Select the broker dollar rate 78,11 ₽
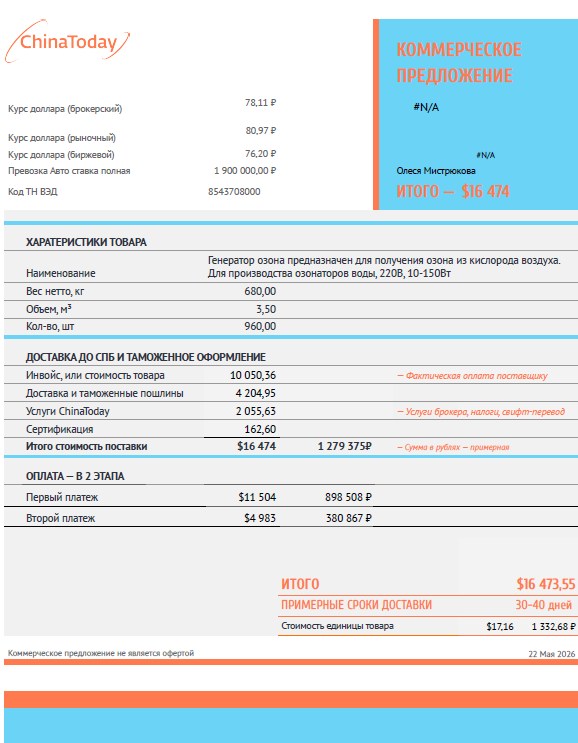Viewport: 578px width, 743px height. coord(261,102)
